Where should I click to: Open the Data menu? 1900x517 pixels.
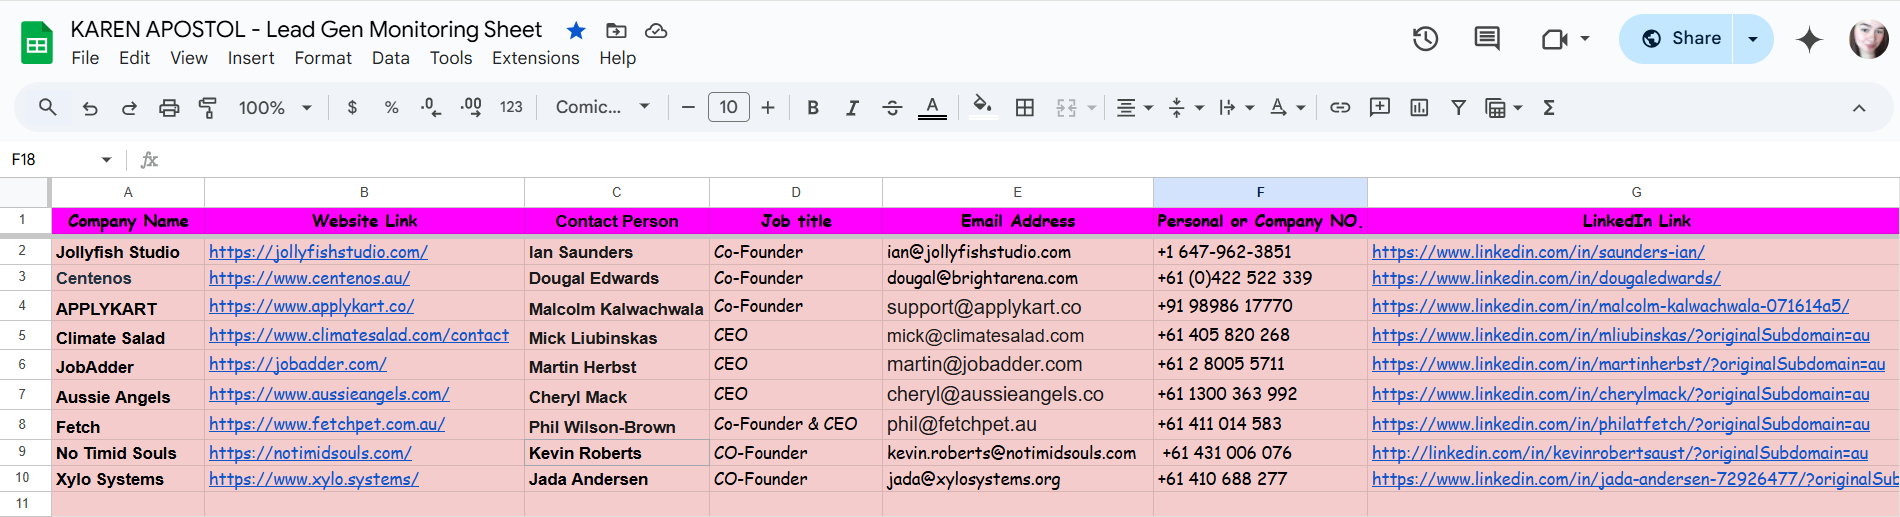coord(391,58)
